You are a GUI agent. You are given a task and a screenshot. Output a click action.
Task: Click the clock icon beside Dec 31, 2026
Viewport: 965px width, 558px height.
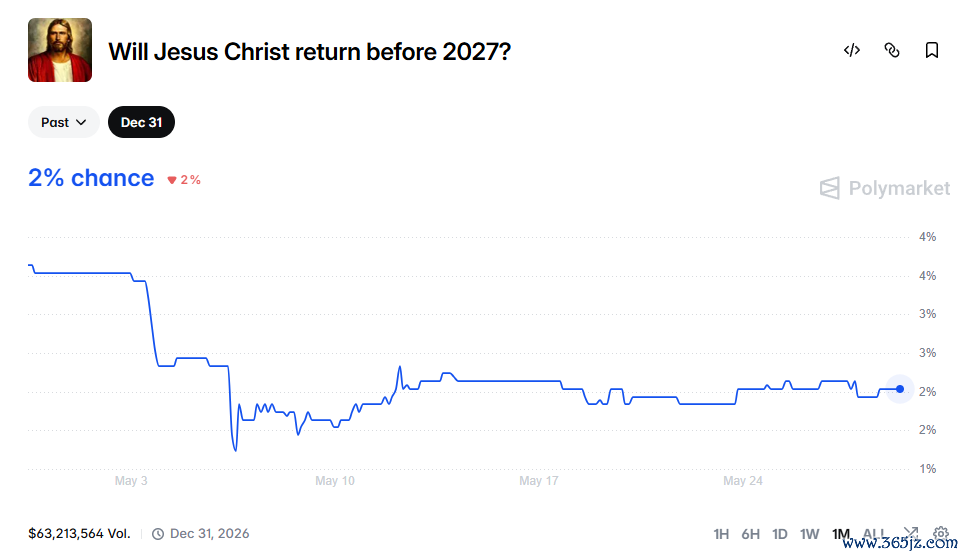coord(158,534)
